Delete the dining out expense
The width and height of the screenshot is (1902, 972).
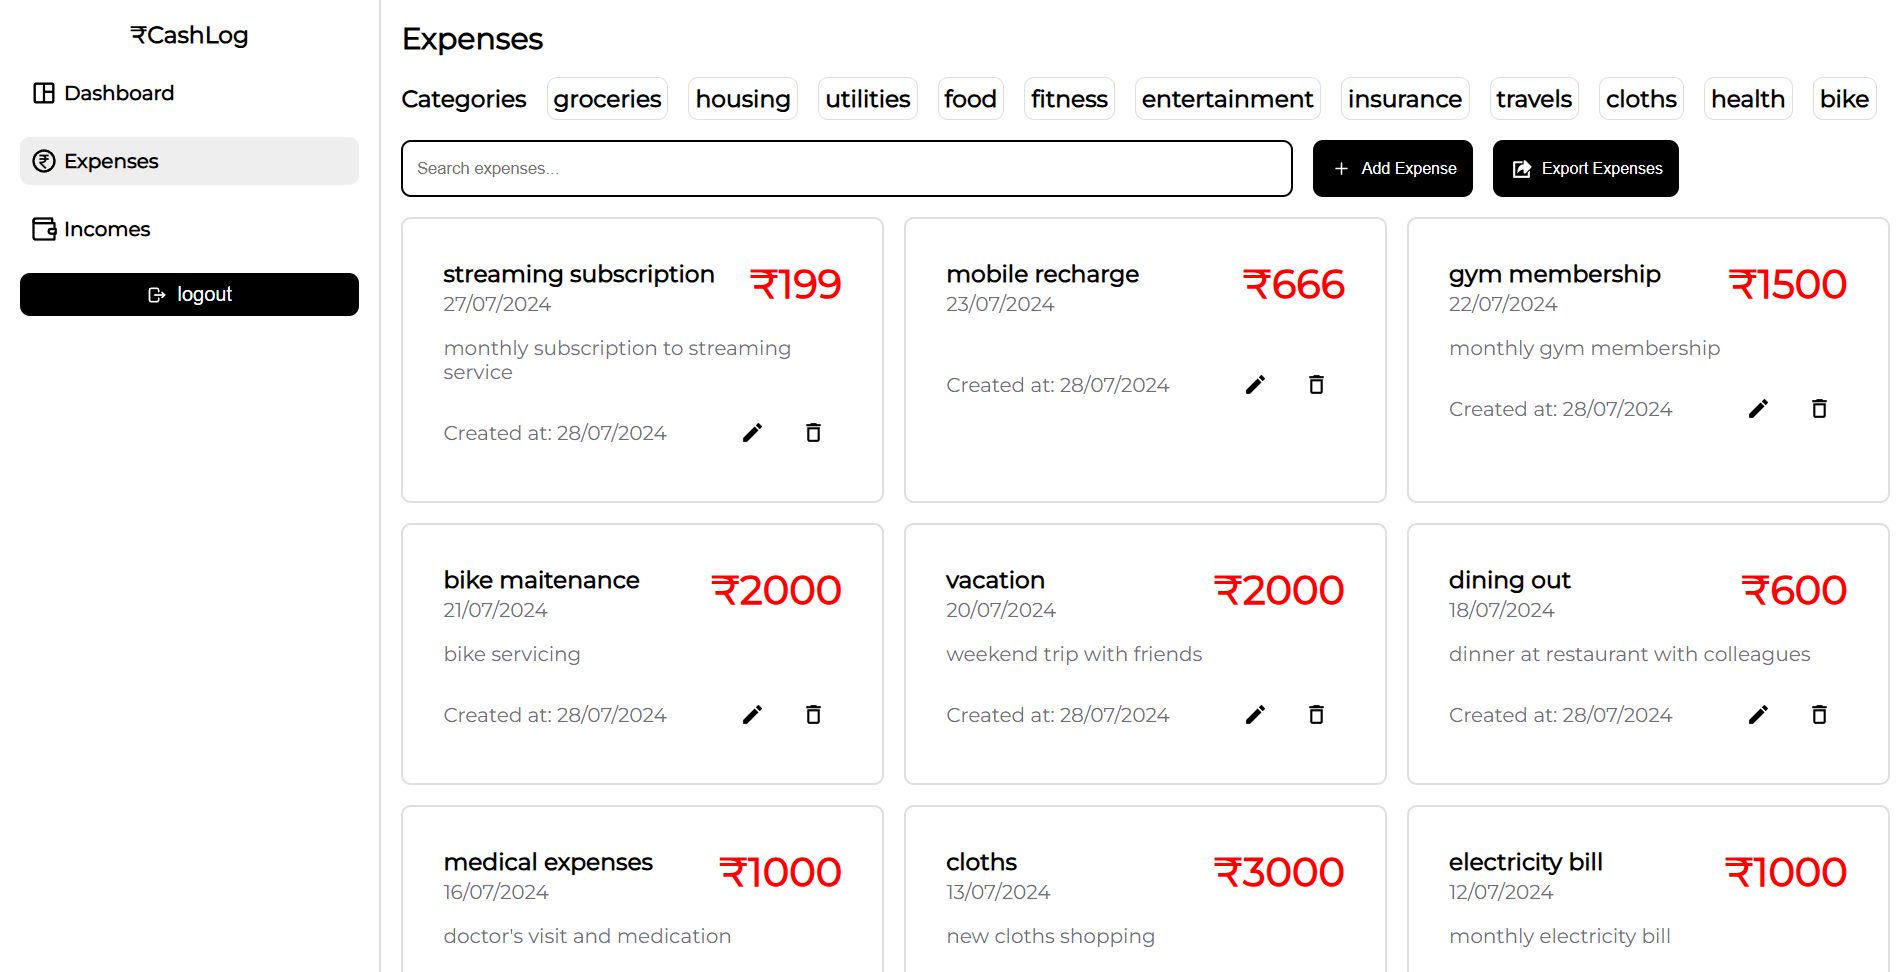1820,715
